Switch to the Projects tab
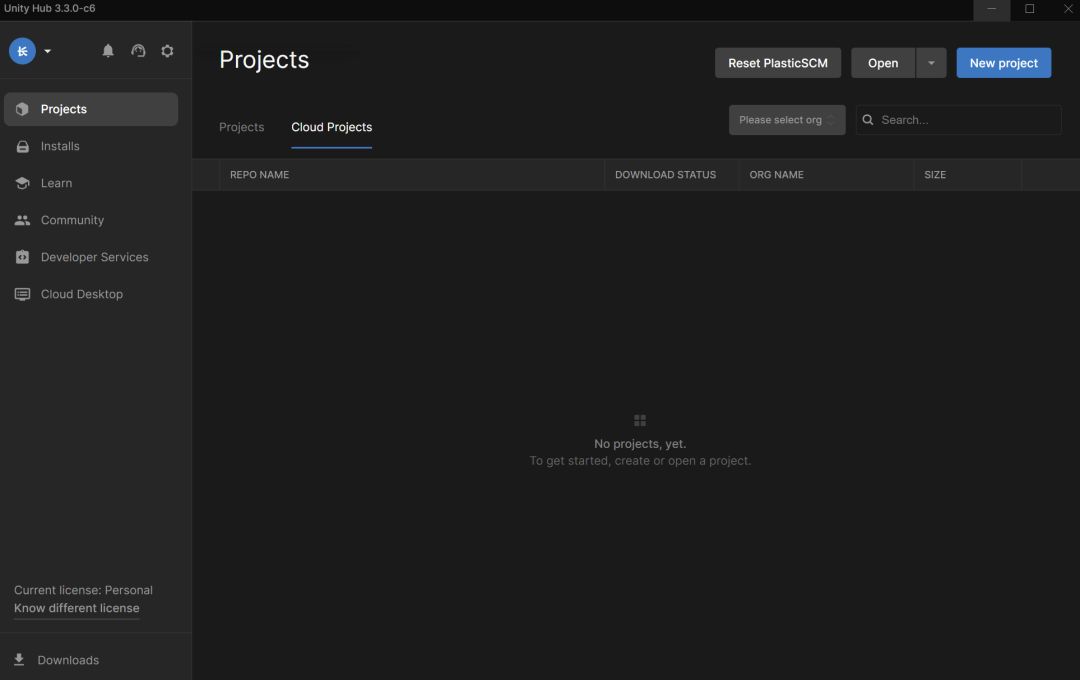1080x680 pixels. (x=242, y=127)
